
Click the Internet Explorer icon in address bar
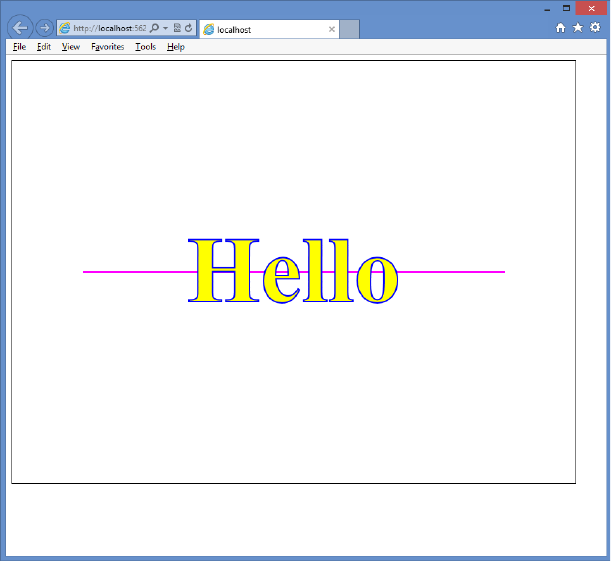click(x=65, y=28)
